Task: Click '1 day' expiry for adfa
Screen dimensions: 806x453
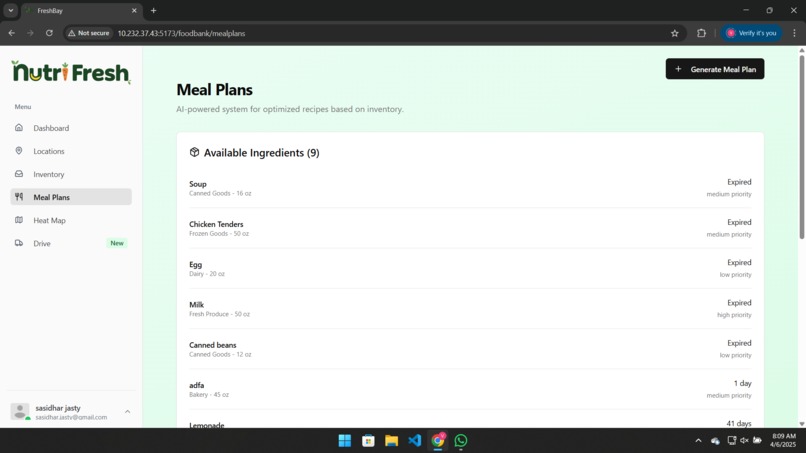Action: click(x=742, y=383)
